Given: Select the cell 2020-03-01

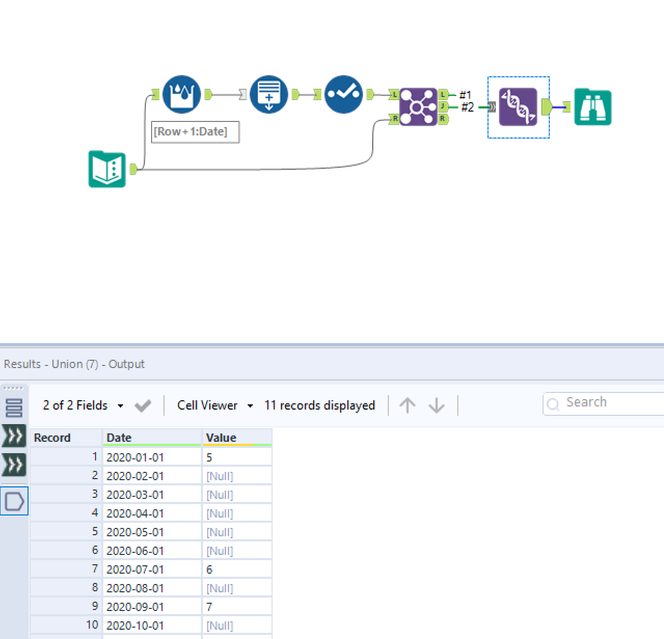Looking at the screenshot, I should coord(152,495).
